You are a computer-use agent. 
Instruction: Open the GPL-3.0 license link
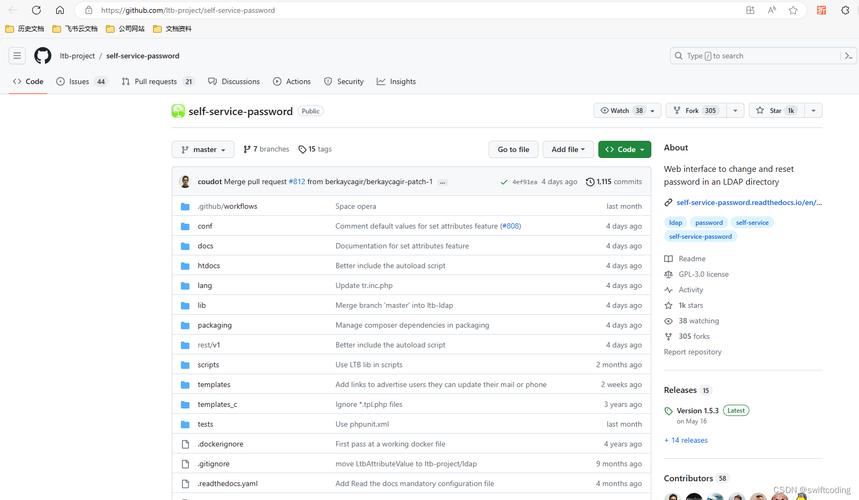click(703, 274)
